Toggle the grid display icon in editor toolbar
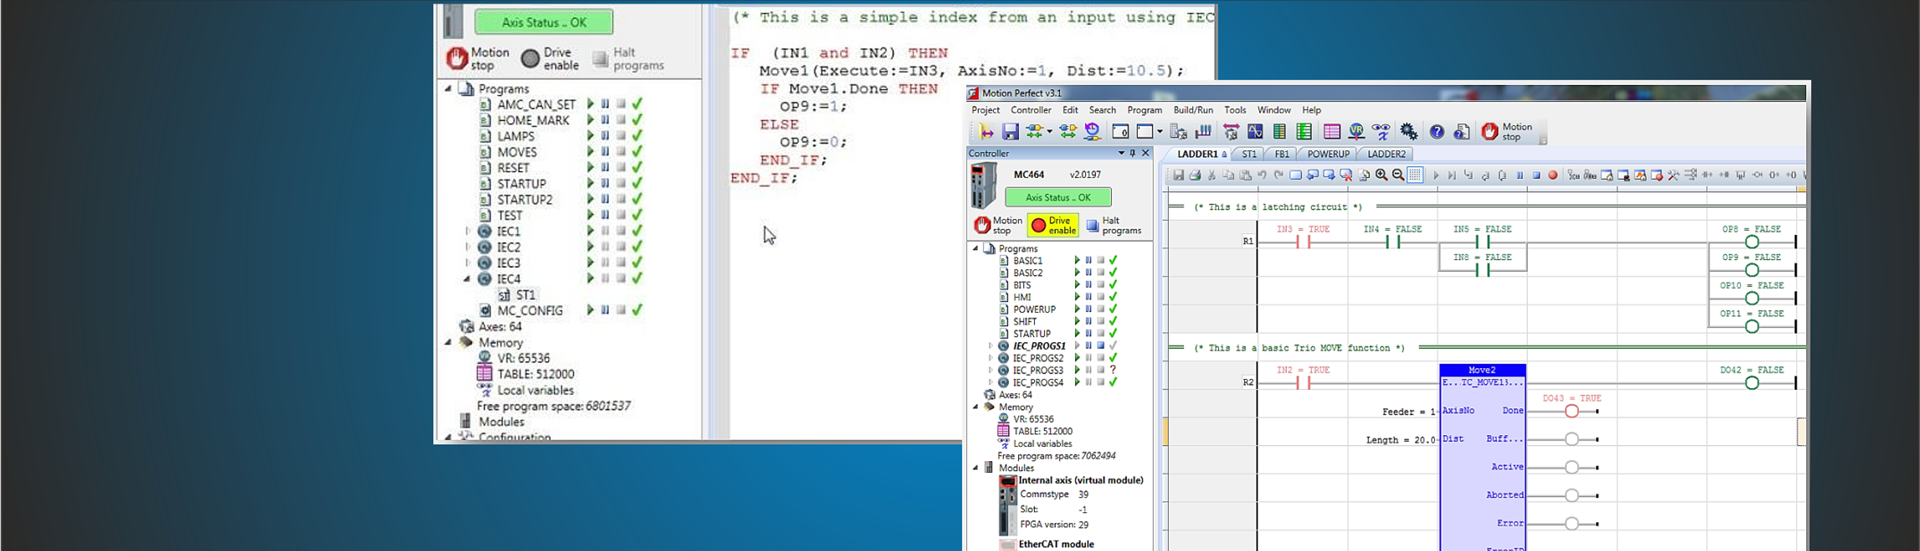This screenshot has width=1920, height=551. coord(1414,175)
